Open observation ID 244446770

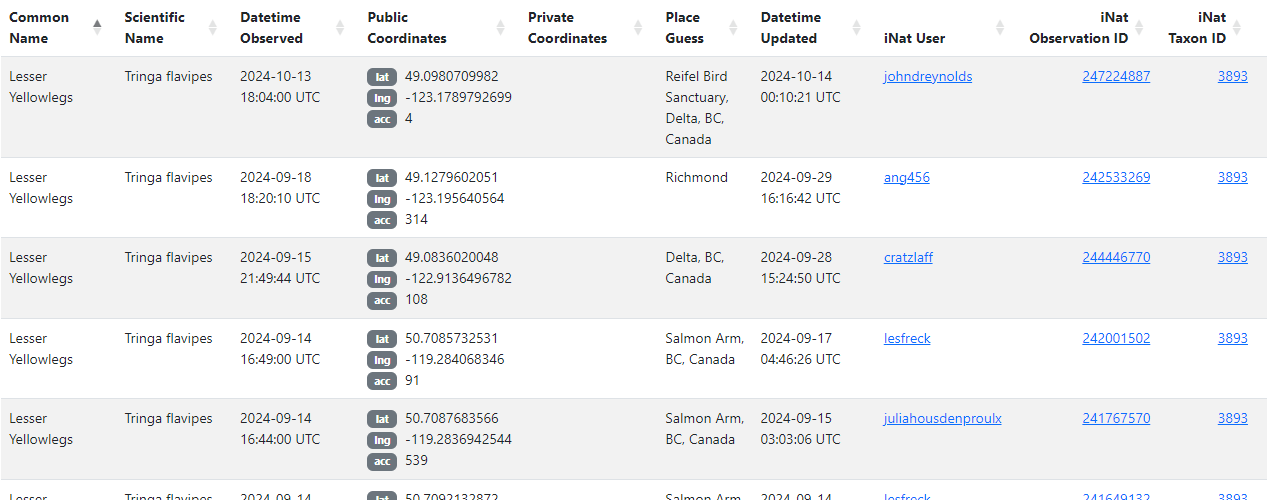tap(1115, 258)
